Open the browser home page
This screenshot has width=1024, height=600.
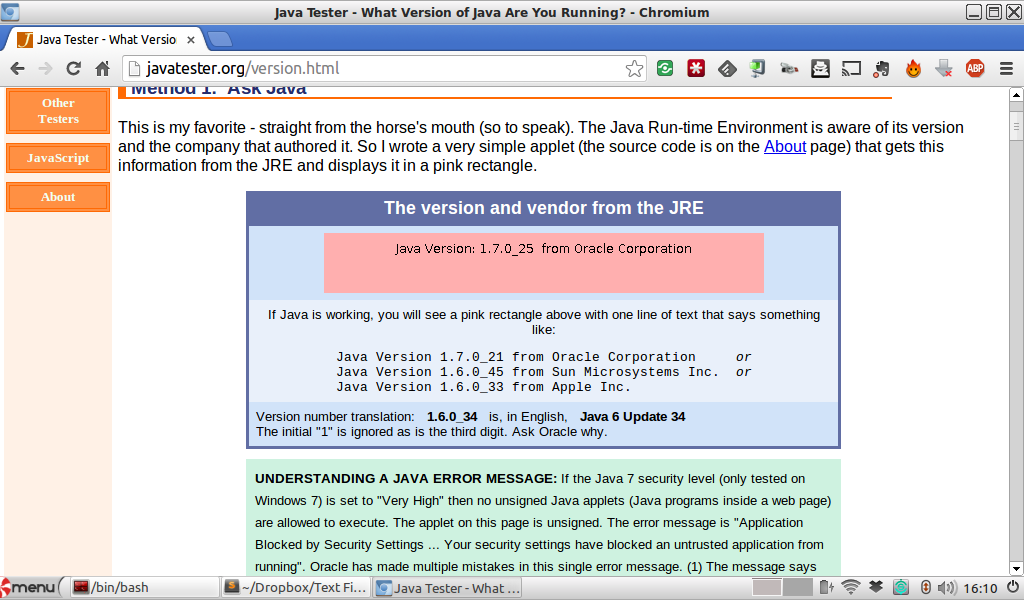[103, 69]
